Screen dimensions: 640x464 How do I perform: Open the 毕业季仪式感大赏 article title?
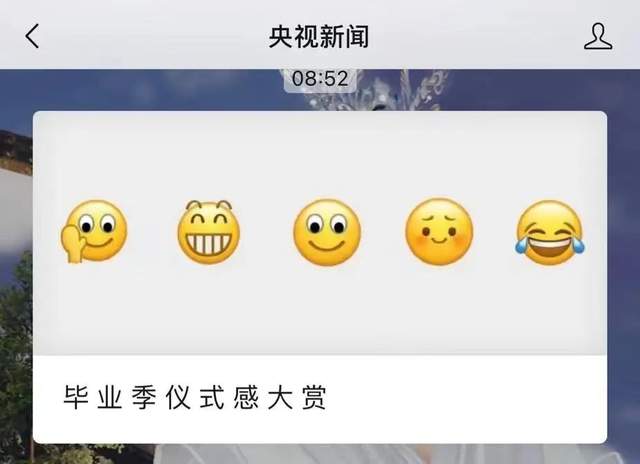pyautogui.click(x=195, y=397)
